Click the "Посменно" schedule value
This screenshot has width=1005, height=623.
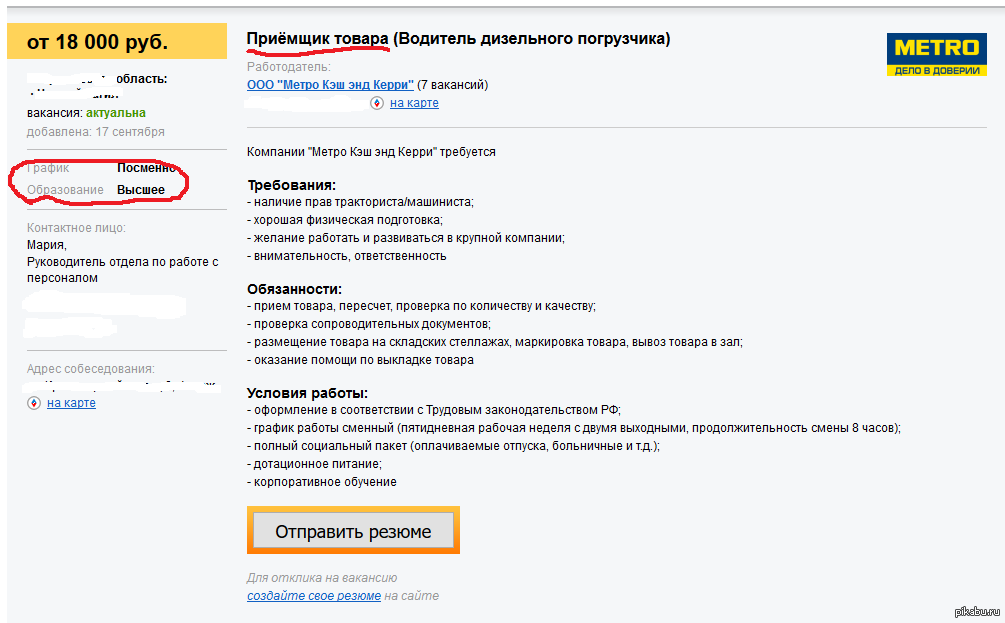(x=147, y=168)
